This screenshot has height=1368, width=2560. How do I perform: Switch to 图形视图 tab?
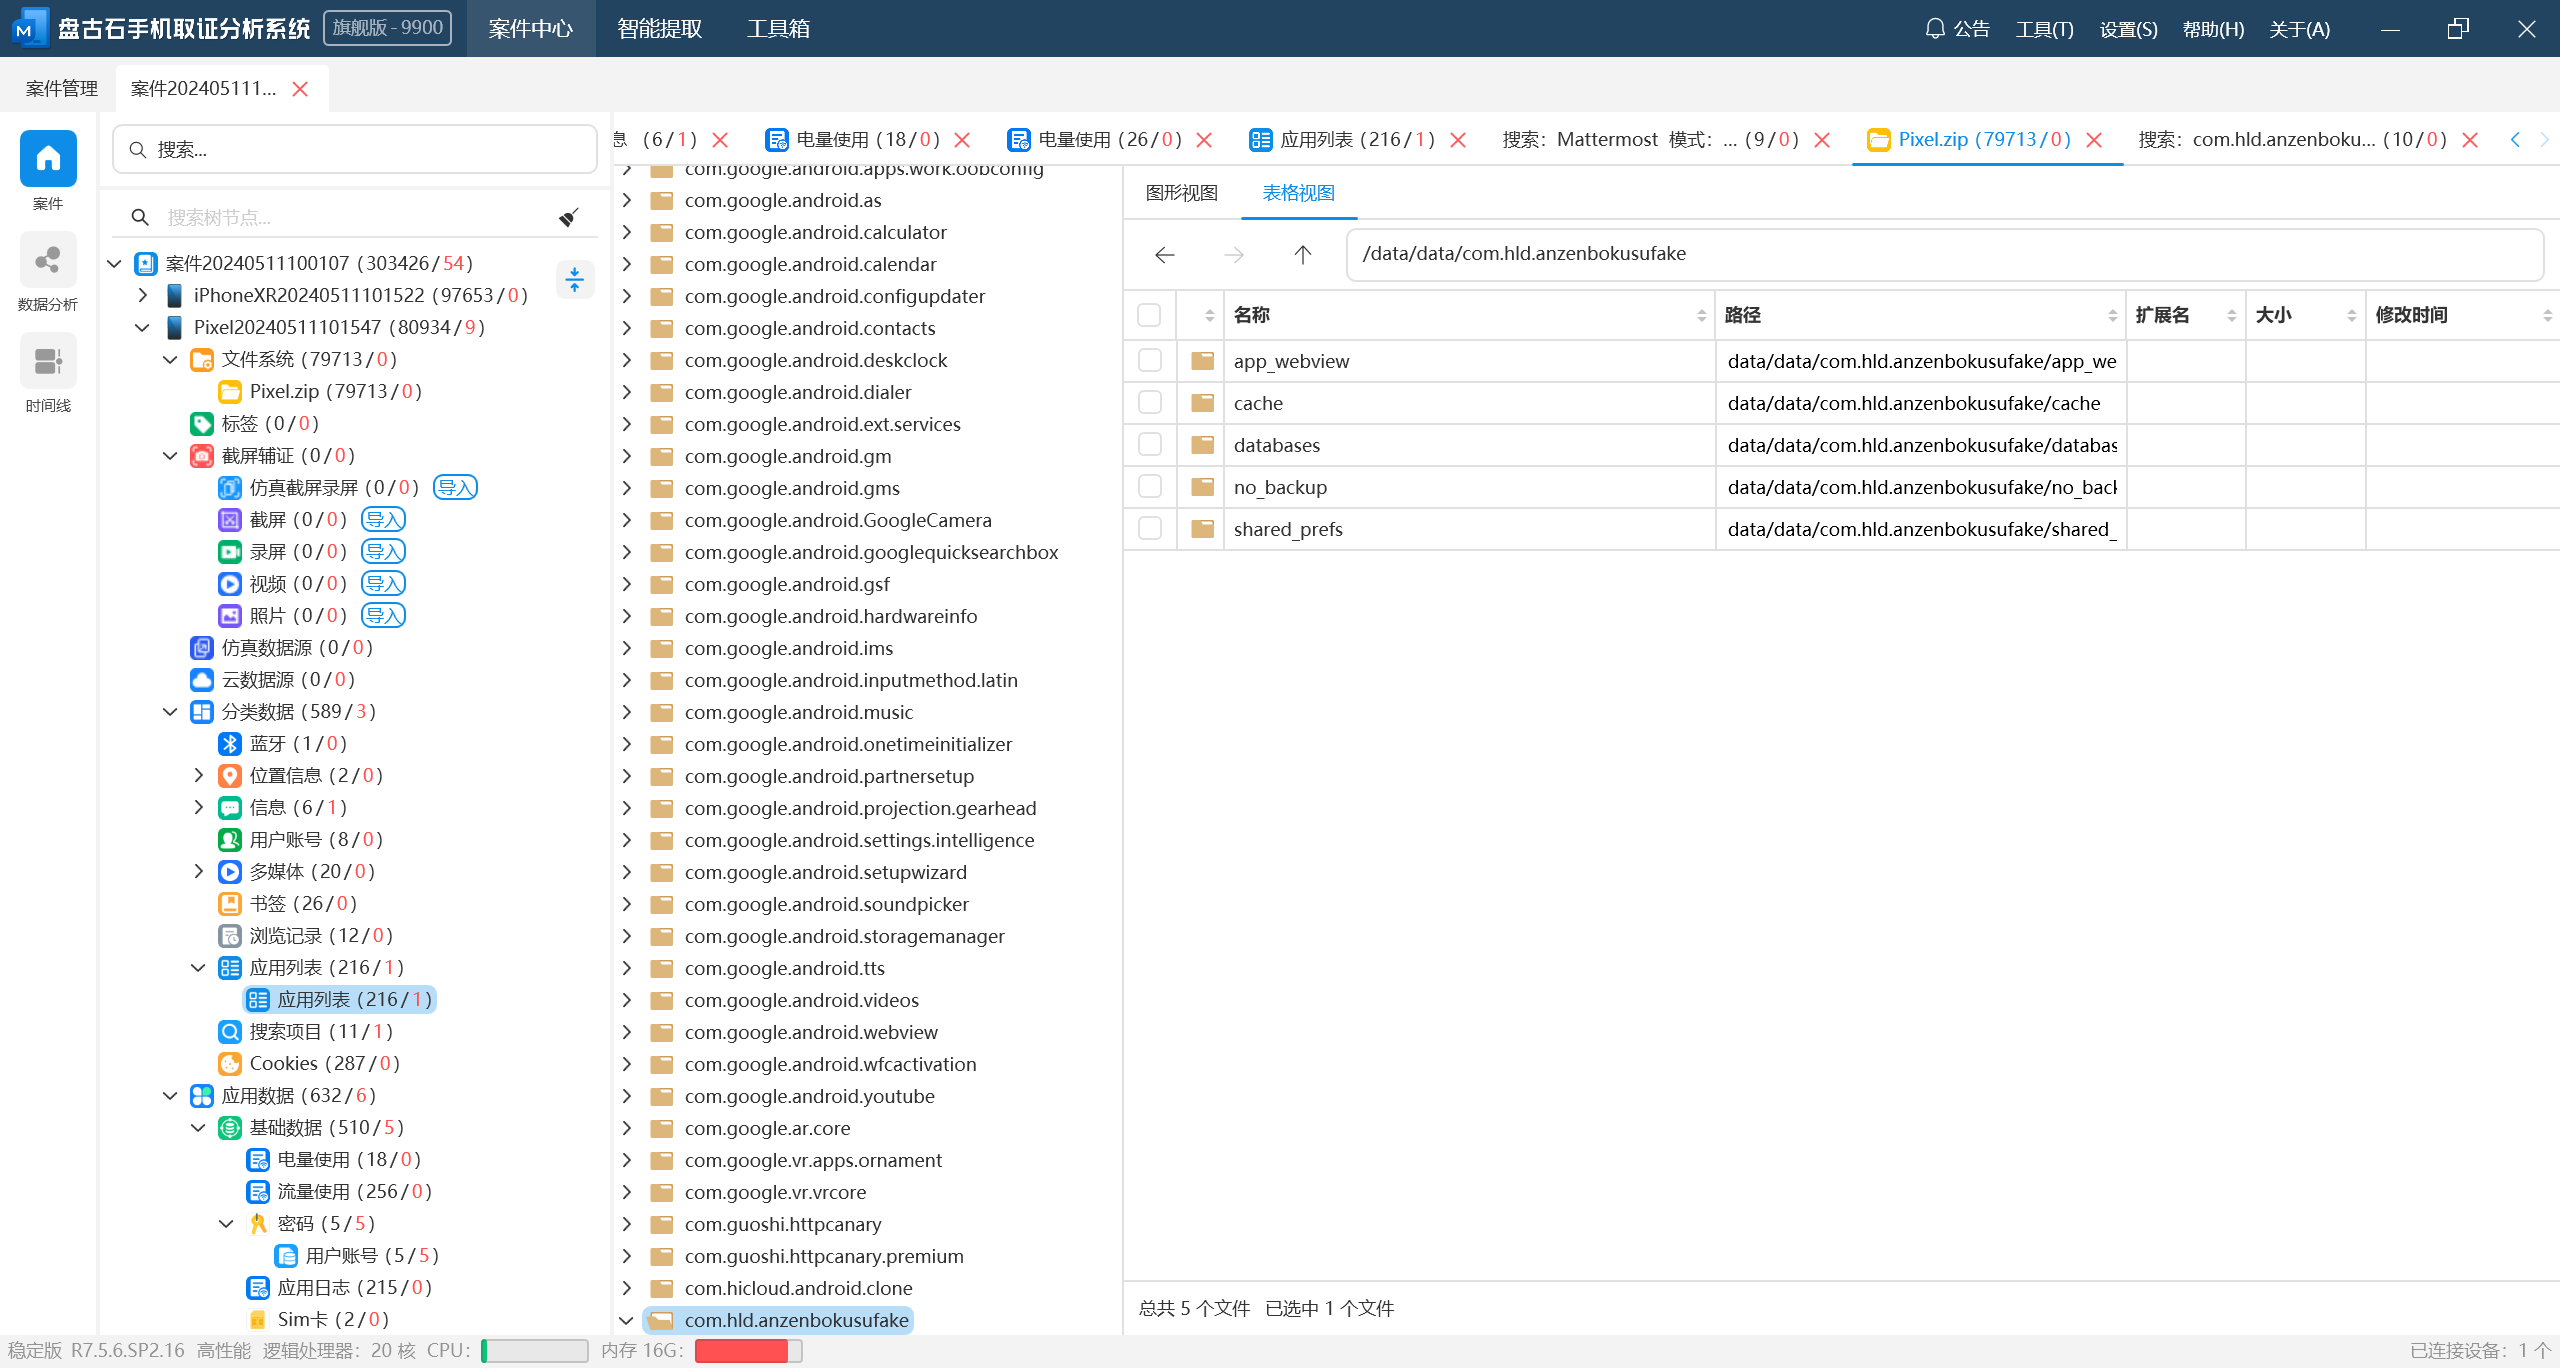1181,193
